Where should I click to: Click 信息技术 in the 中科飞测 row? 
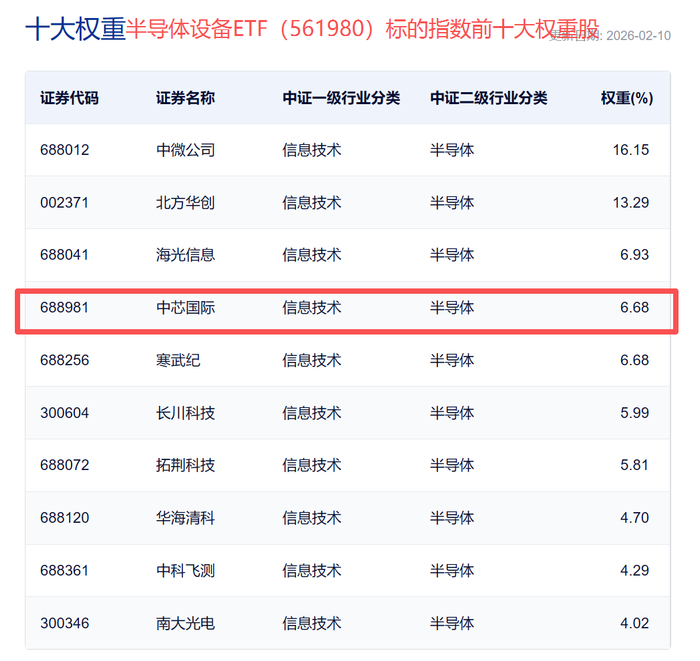tap(312, 570)
